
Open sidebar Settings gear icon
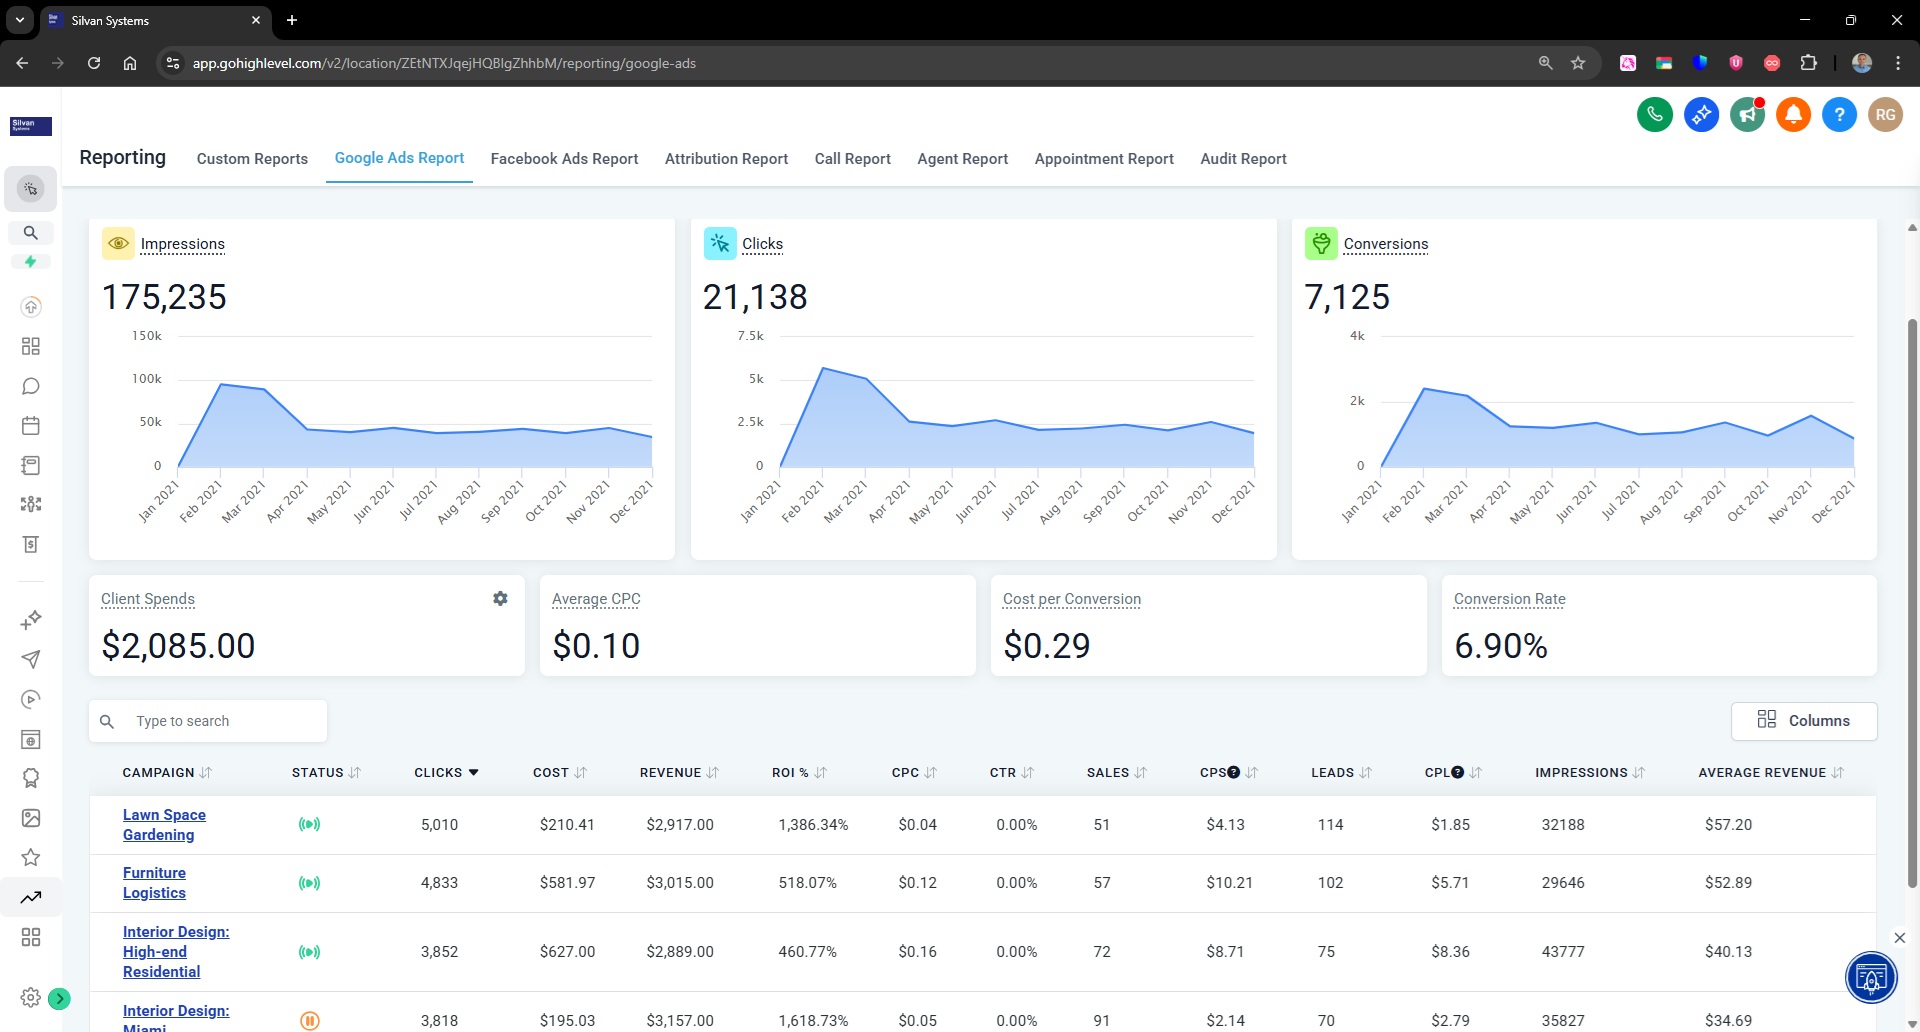[31, 997]
